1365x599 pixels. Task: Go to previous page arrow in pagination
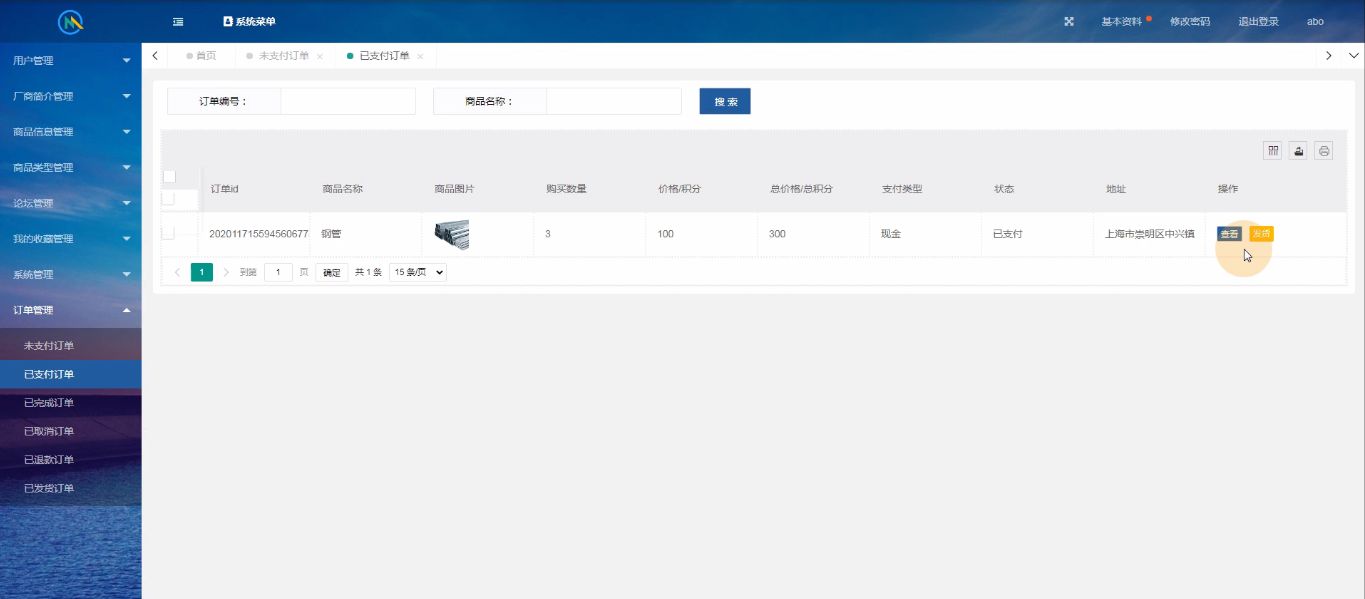(178, 272)
